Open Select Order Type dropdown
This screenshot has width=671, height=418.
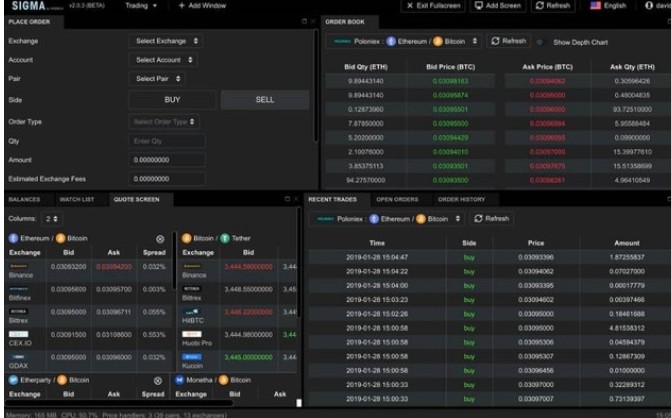pos(164,122)
